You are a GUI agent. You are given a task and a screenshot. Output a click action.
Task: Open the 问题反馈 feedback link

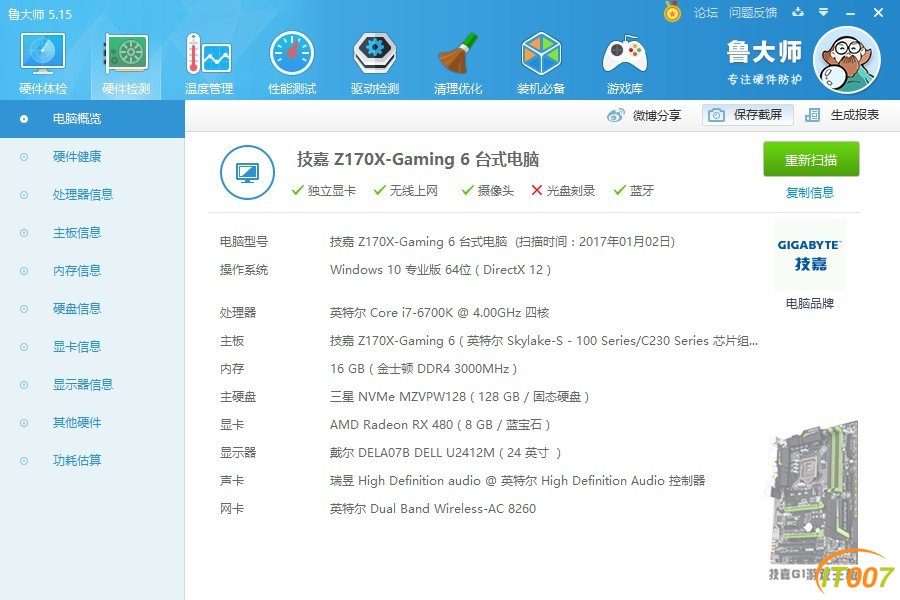[x=753, y=13]
